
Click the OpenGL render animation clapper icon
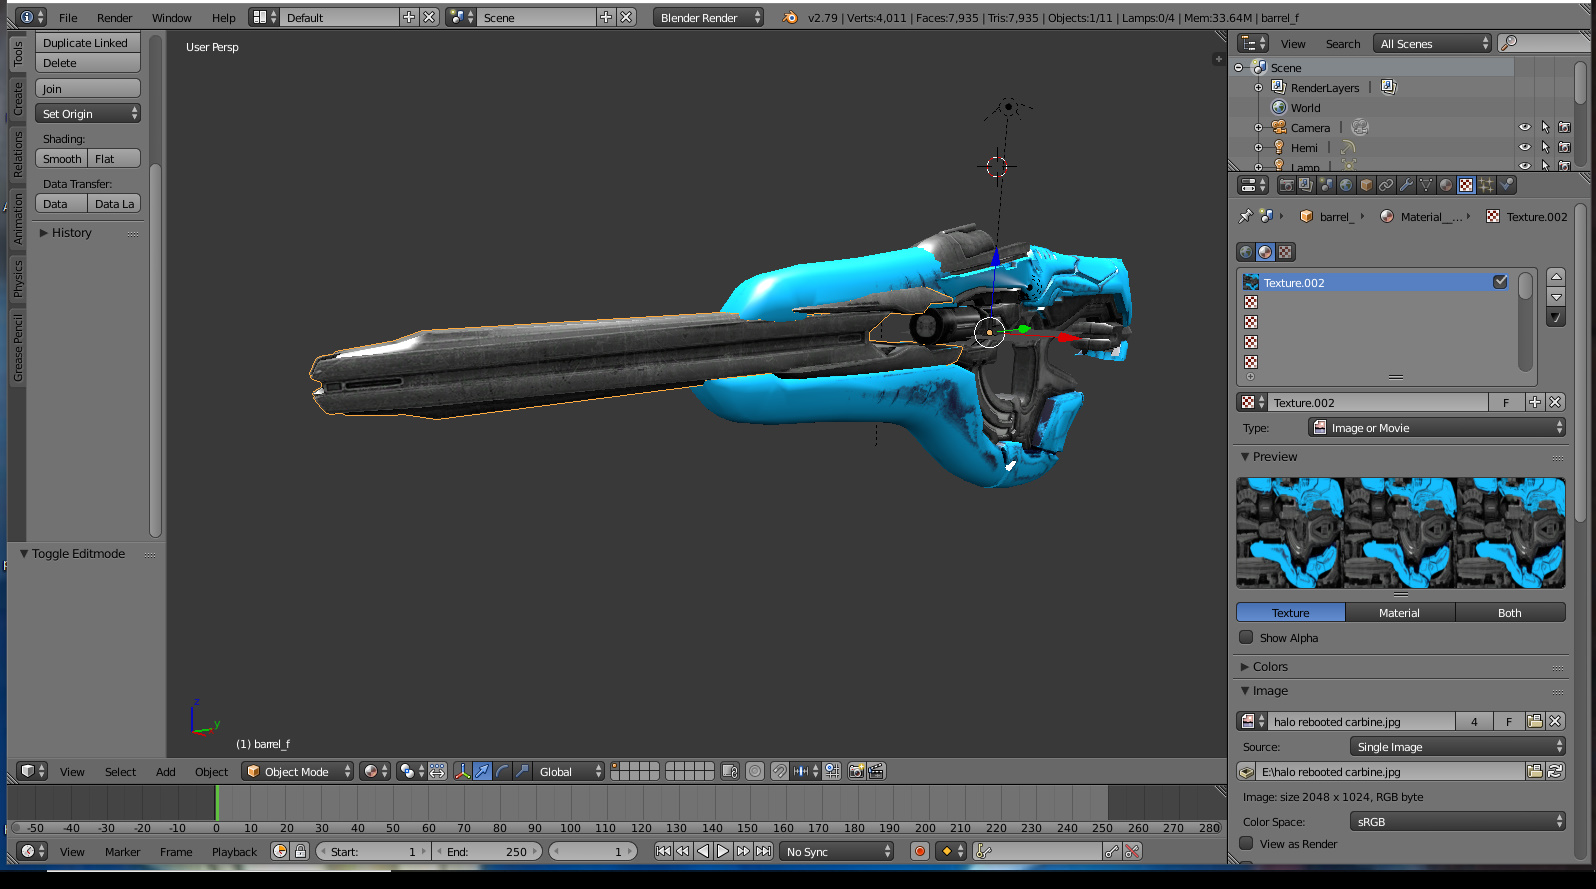(876, 771)
